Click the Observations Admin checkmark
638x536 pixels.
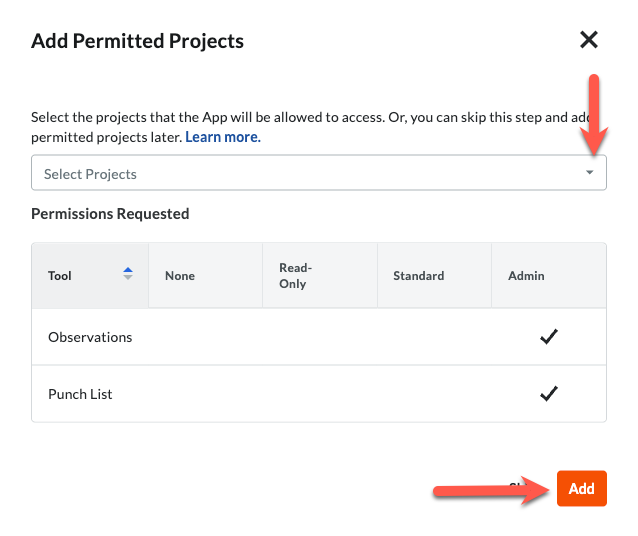tap(548, 337)
